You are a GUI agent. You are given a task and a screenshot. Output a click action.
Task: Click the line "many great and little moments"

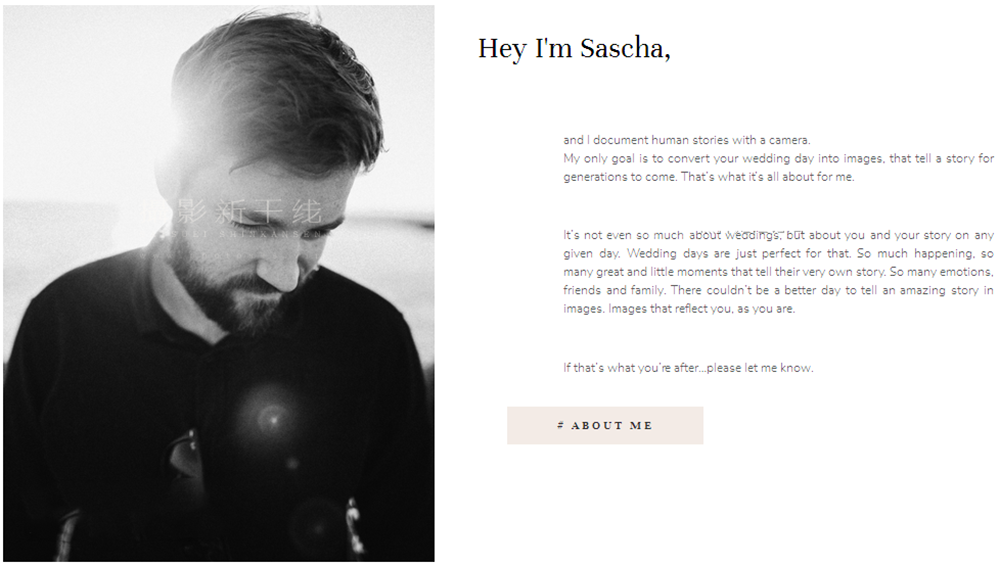pos(778,272)
